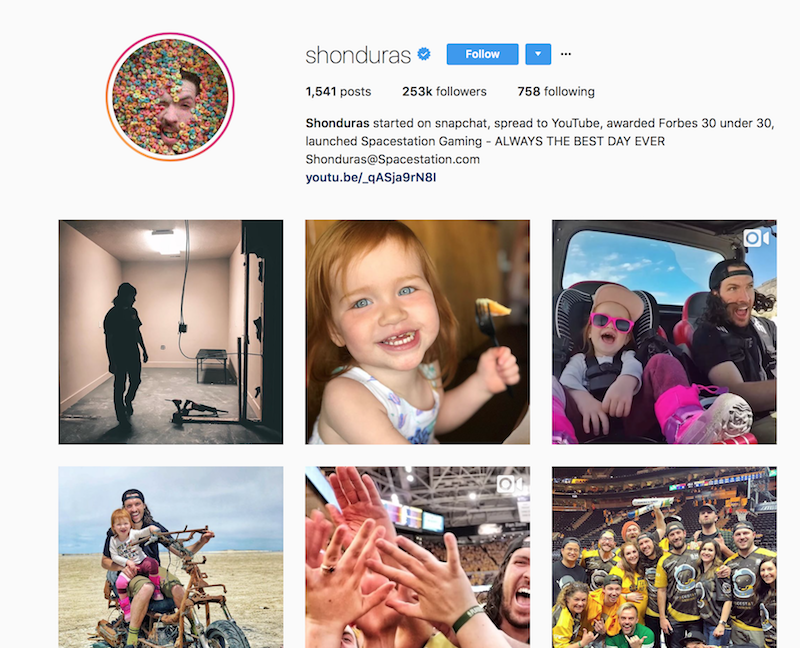This screenshot has width=800, height=648.
Task: View story via cereal profile picture
Action: click(170, 97)
